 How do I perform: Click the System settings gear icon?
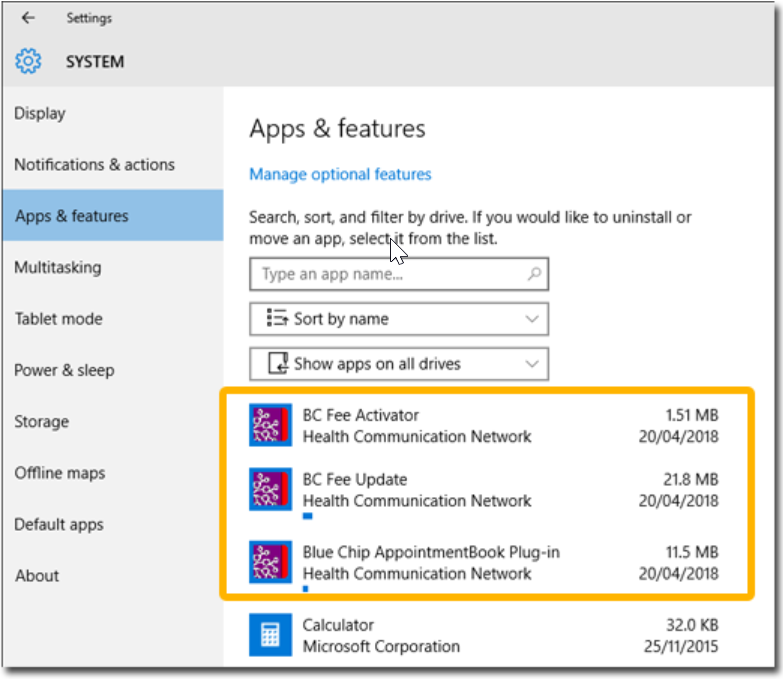28,61
